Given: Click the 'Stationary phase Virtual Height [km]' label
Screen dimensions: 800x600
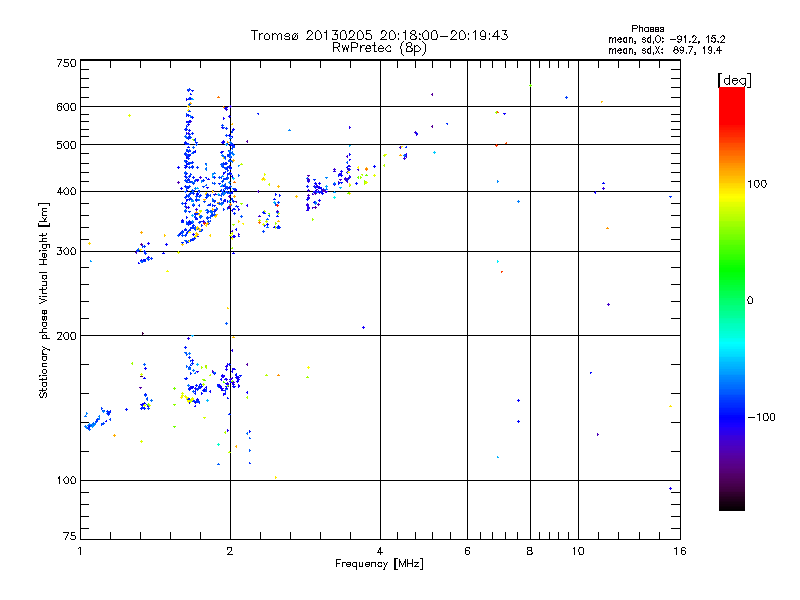Looking at the screenshot, I should tap(44, 301).
